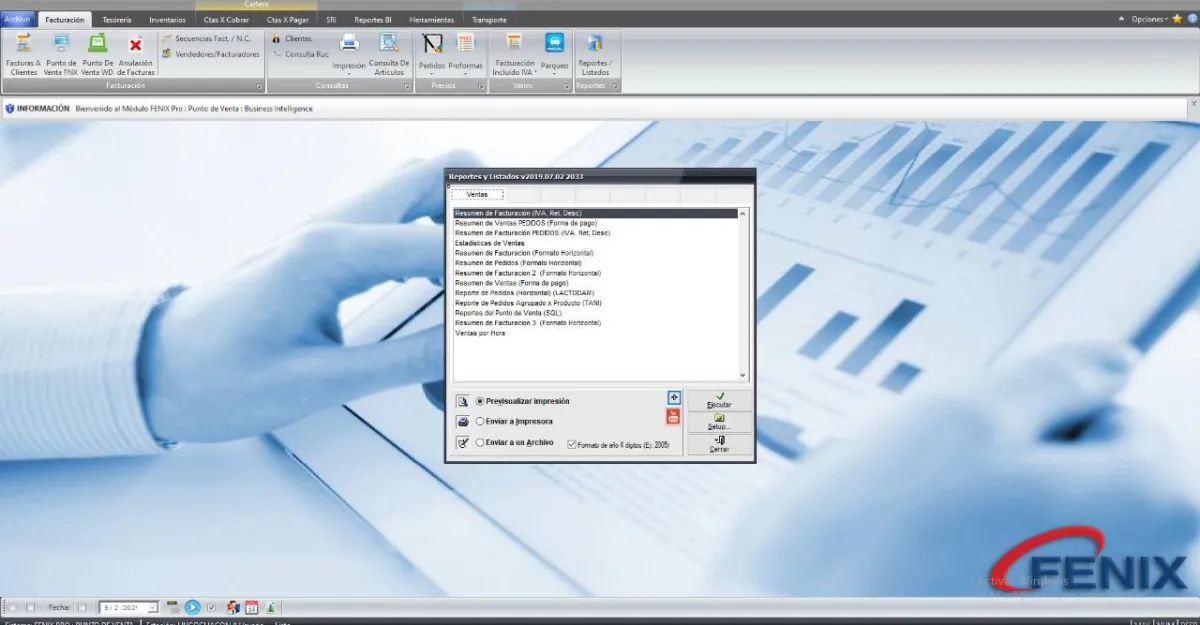This screenshot has height=625, width=1200.
Task: Expand the Varios group launcher
Action: point(566,87)
